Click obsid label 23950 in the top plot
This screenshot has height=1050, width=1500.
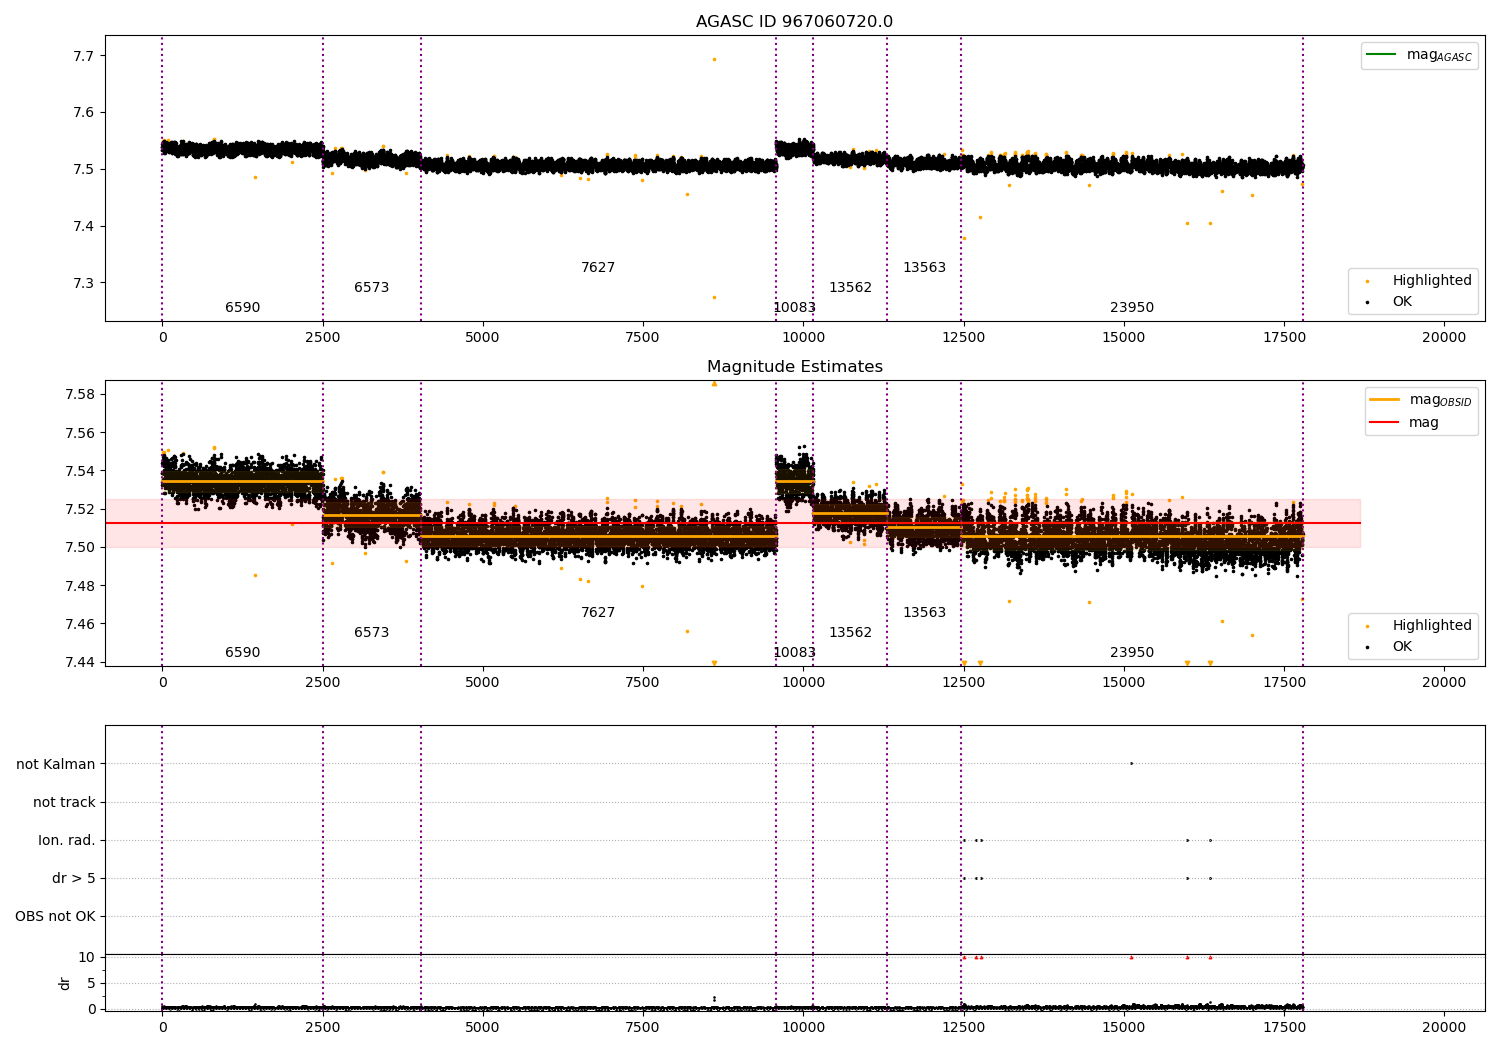1132,308
